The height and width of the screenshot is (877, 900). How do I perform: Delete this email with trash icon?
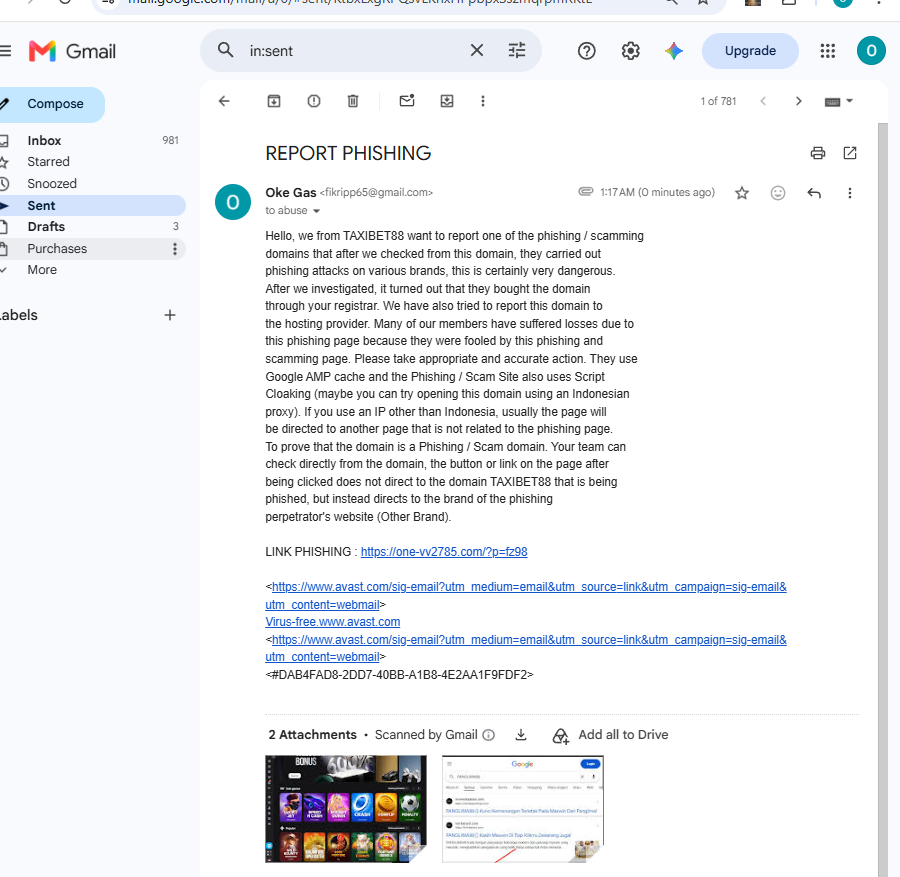pyautogui.click(x=352, y=101)
